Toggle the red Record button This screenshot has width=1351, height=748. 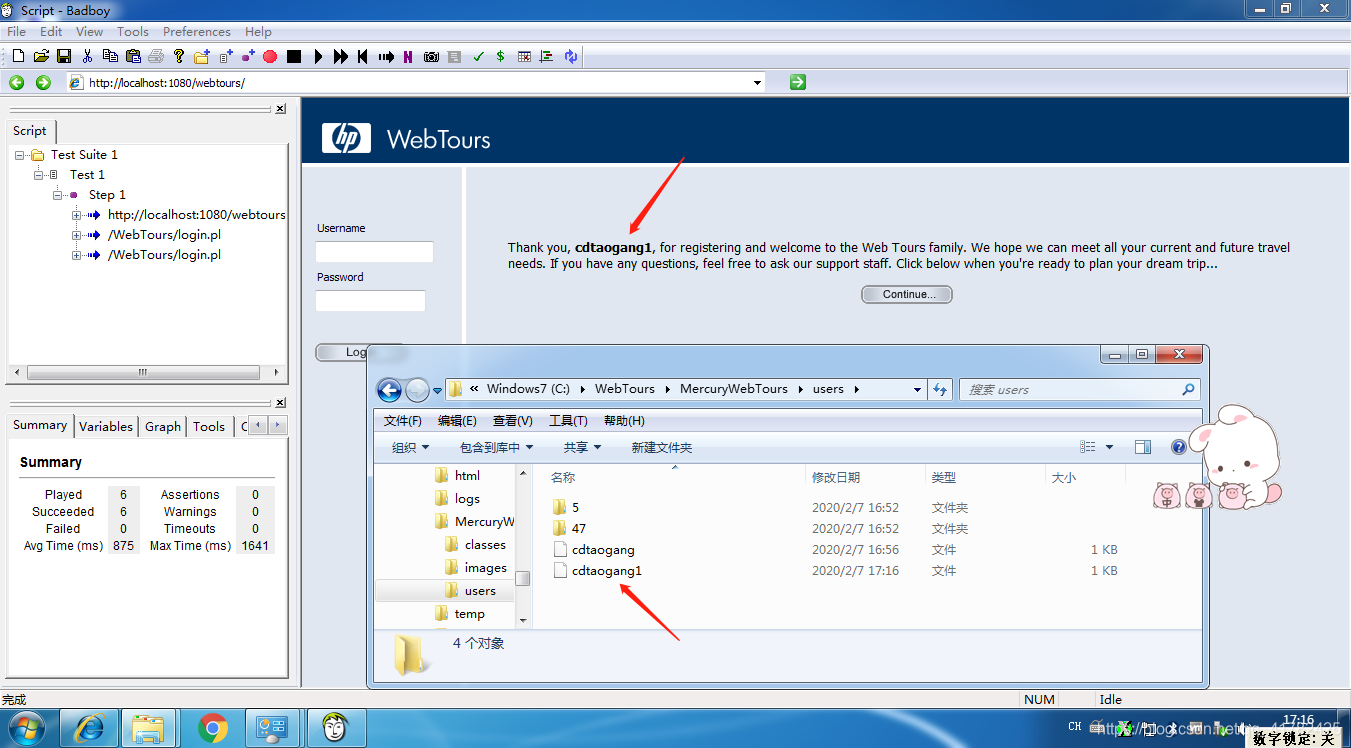click(270, 57)
